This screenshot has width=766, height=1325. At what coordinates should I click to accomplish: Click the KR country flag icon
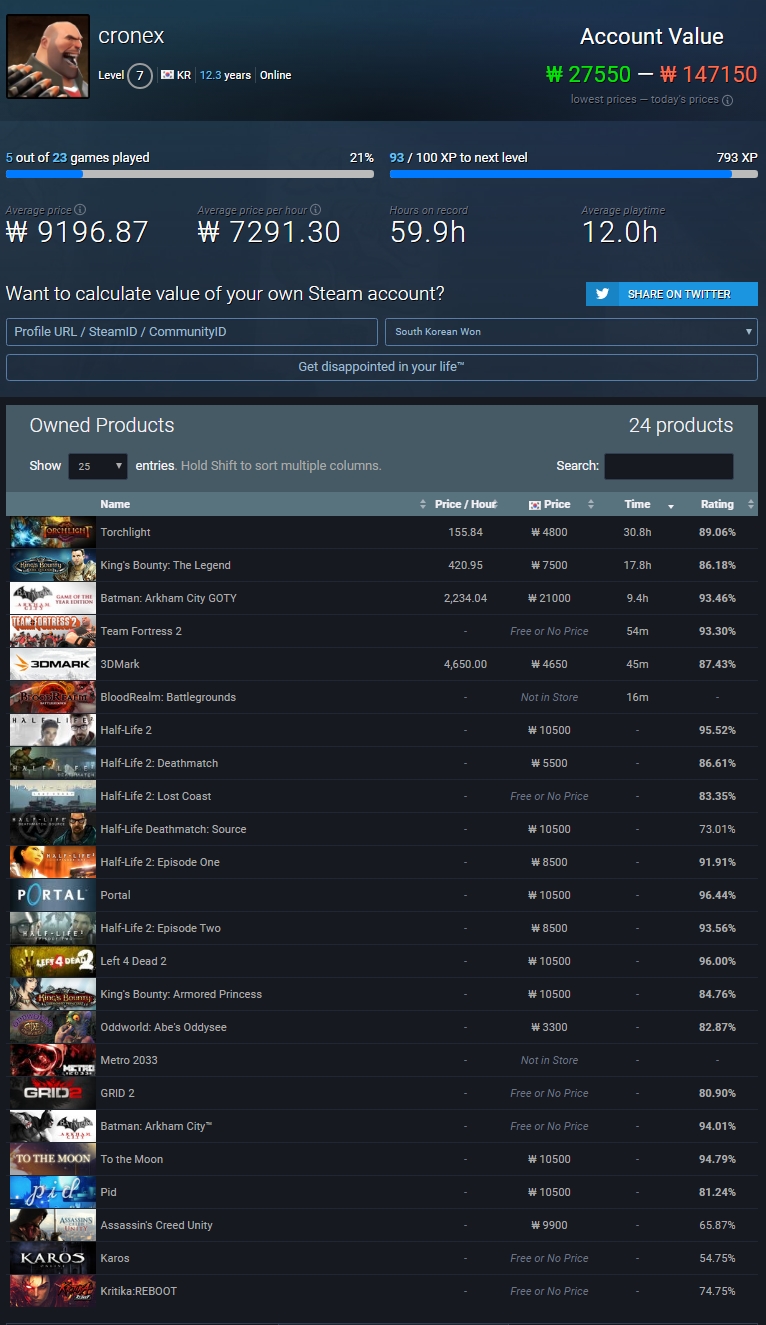pos(168,75)
